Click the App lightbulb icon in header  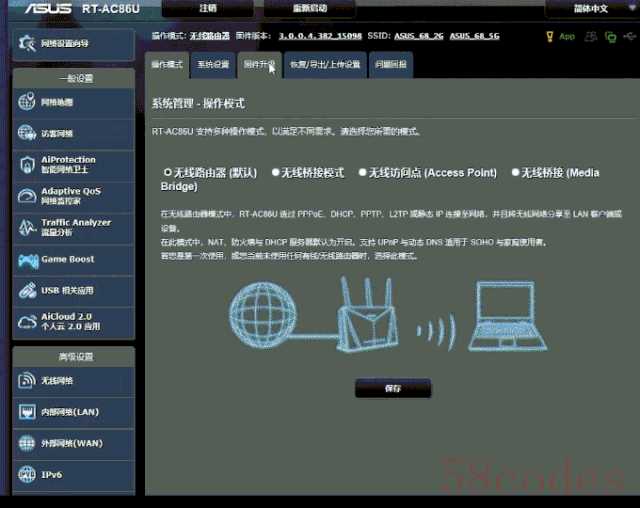pos(550,36)
